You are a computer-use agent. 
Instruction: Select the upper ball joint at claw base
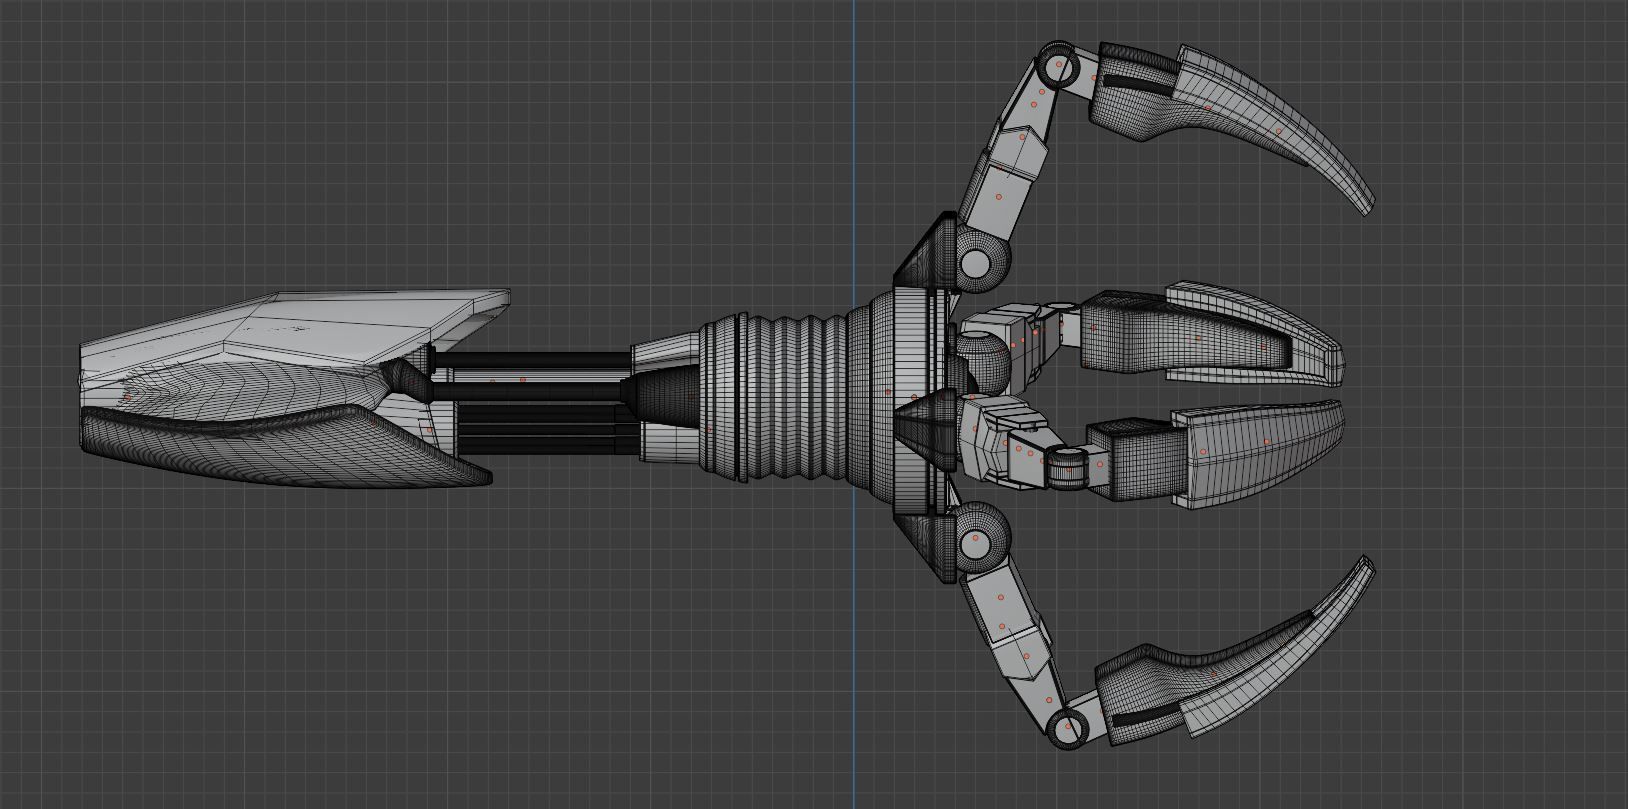(x=977, y=263)
